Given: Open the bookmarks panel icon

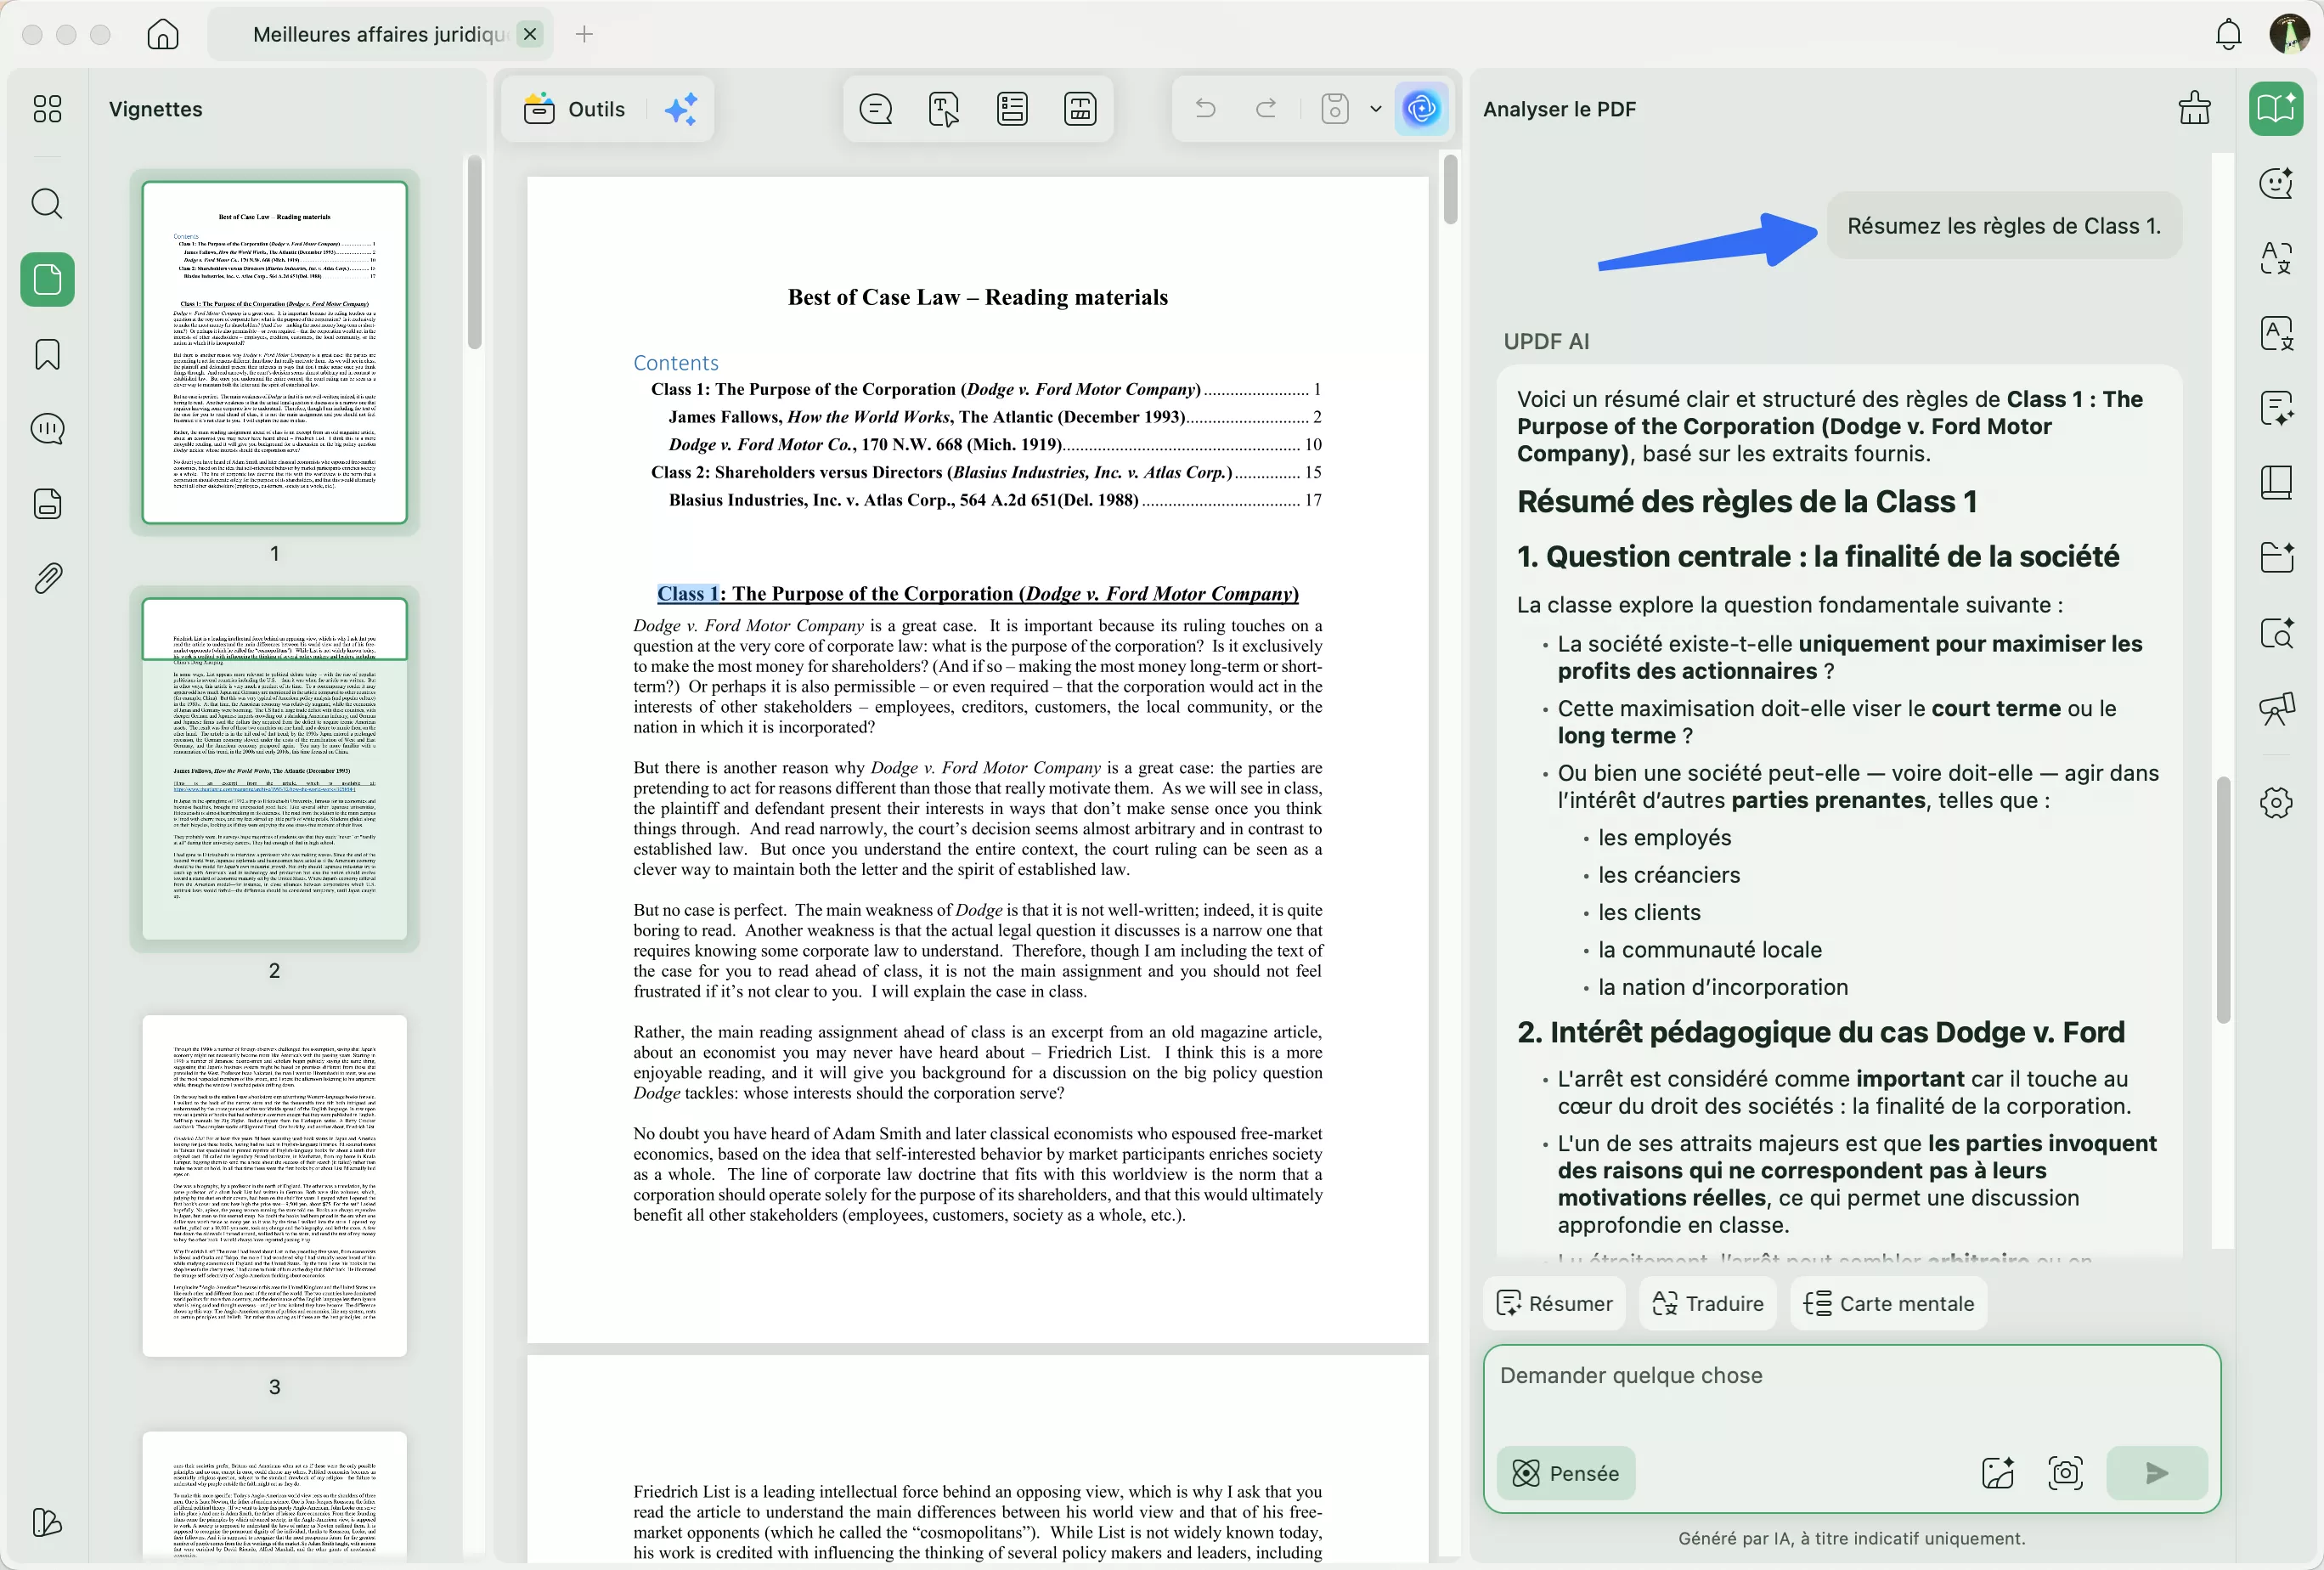Looking at the screenshot, I should point(47,354).
